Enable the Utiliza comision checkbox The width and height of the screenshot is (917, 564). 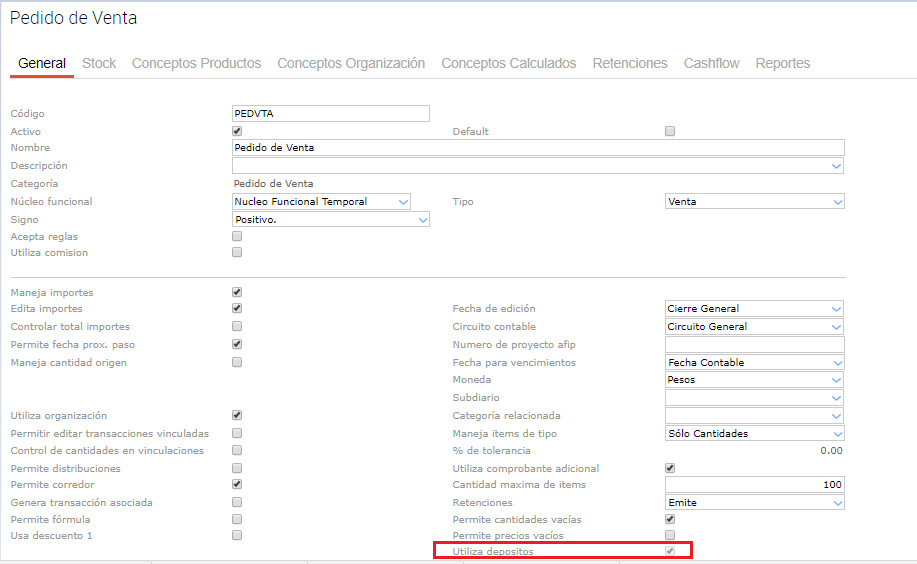(237, 253)
